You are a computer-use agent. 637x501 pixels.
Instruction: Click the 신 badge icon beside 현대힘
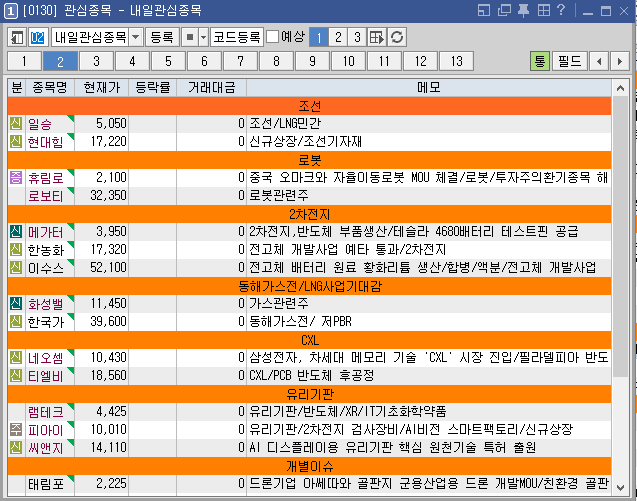click(x=16, y=141)
